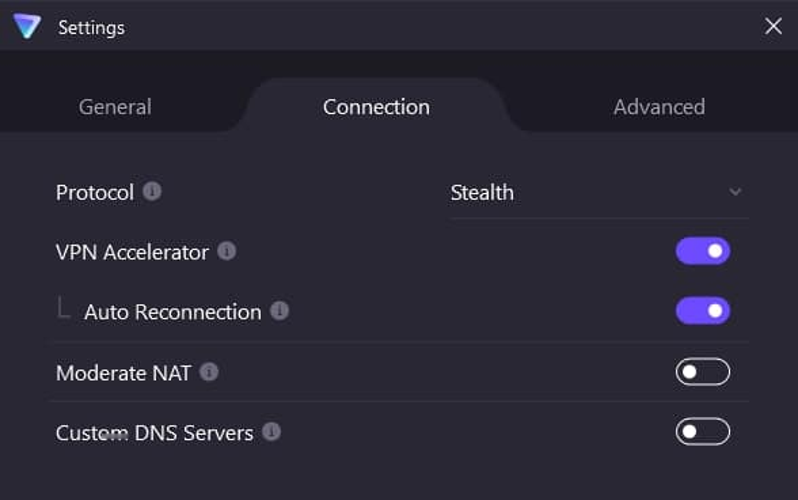Click the Custom DNS Servers label
Screen dimensions: 798x500
[x=154, y=433]
